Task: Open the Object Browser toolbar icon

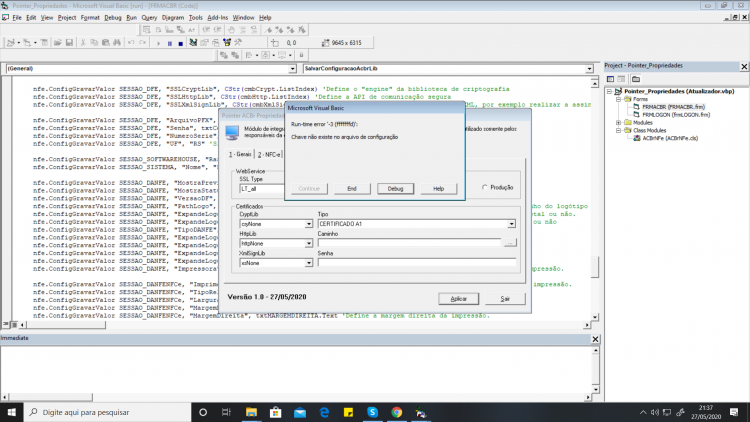Action: click(x=227, y=43)
